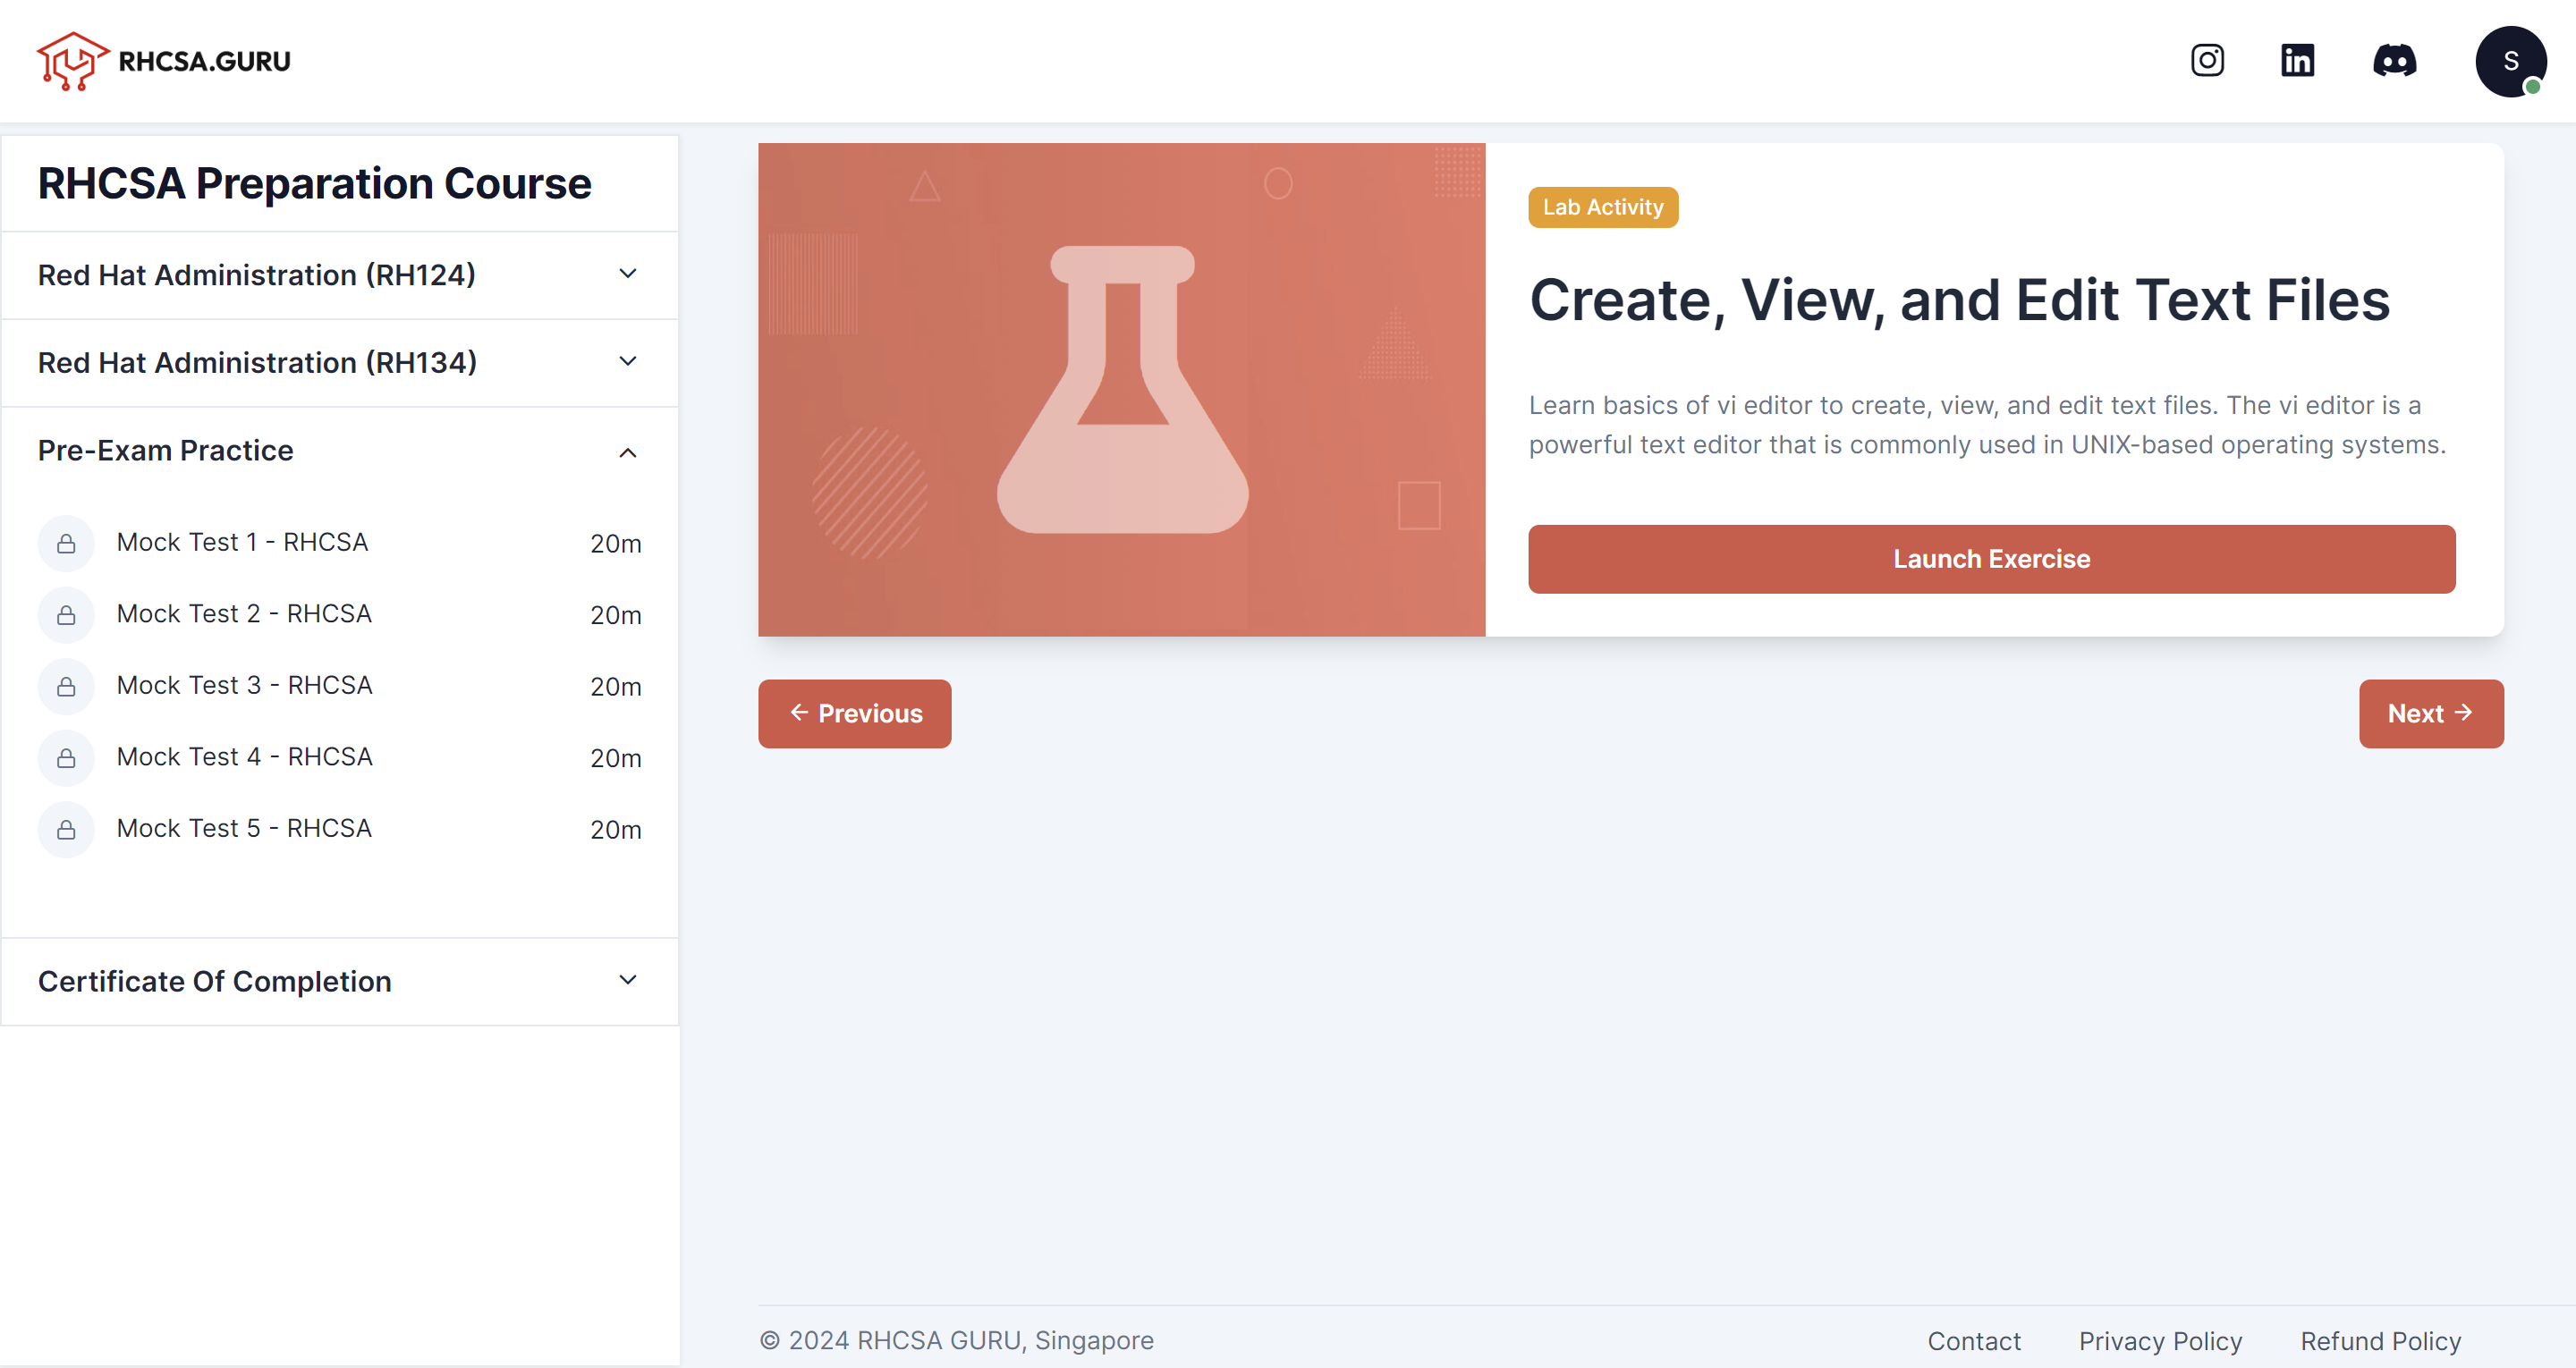Click the 20m duration of Mock Test 1
This screenshot has height=1368, width=2576.
pos(615,544)
